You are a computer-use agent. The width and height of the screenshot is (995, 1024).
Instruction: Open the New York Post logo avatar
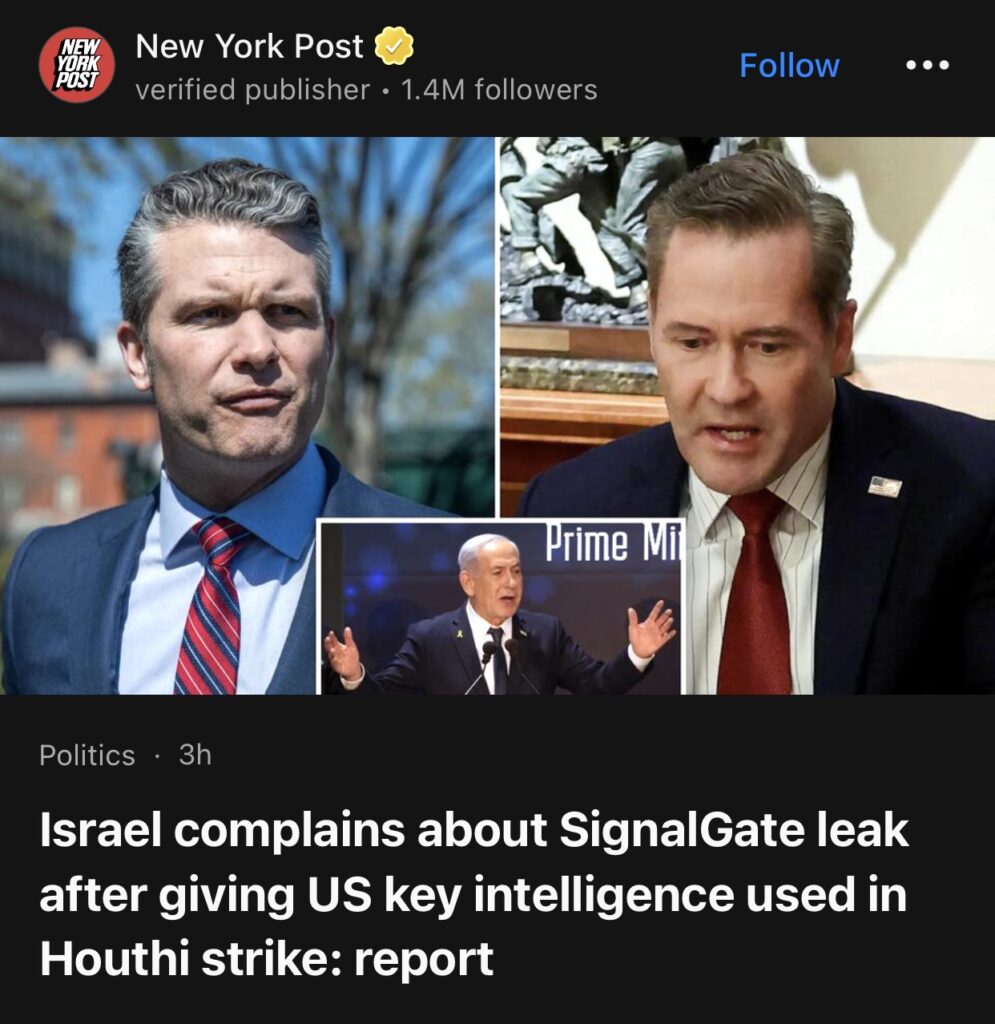pos(76,65)
